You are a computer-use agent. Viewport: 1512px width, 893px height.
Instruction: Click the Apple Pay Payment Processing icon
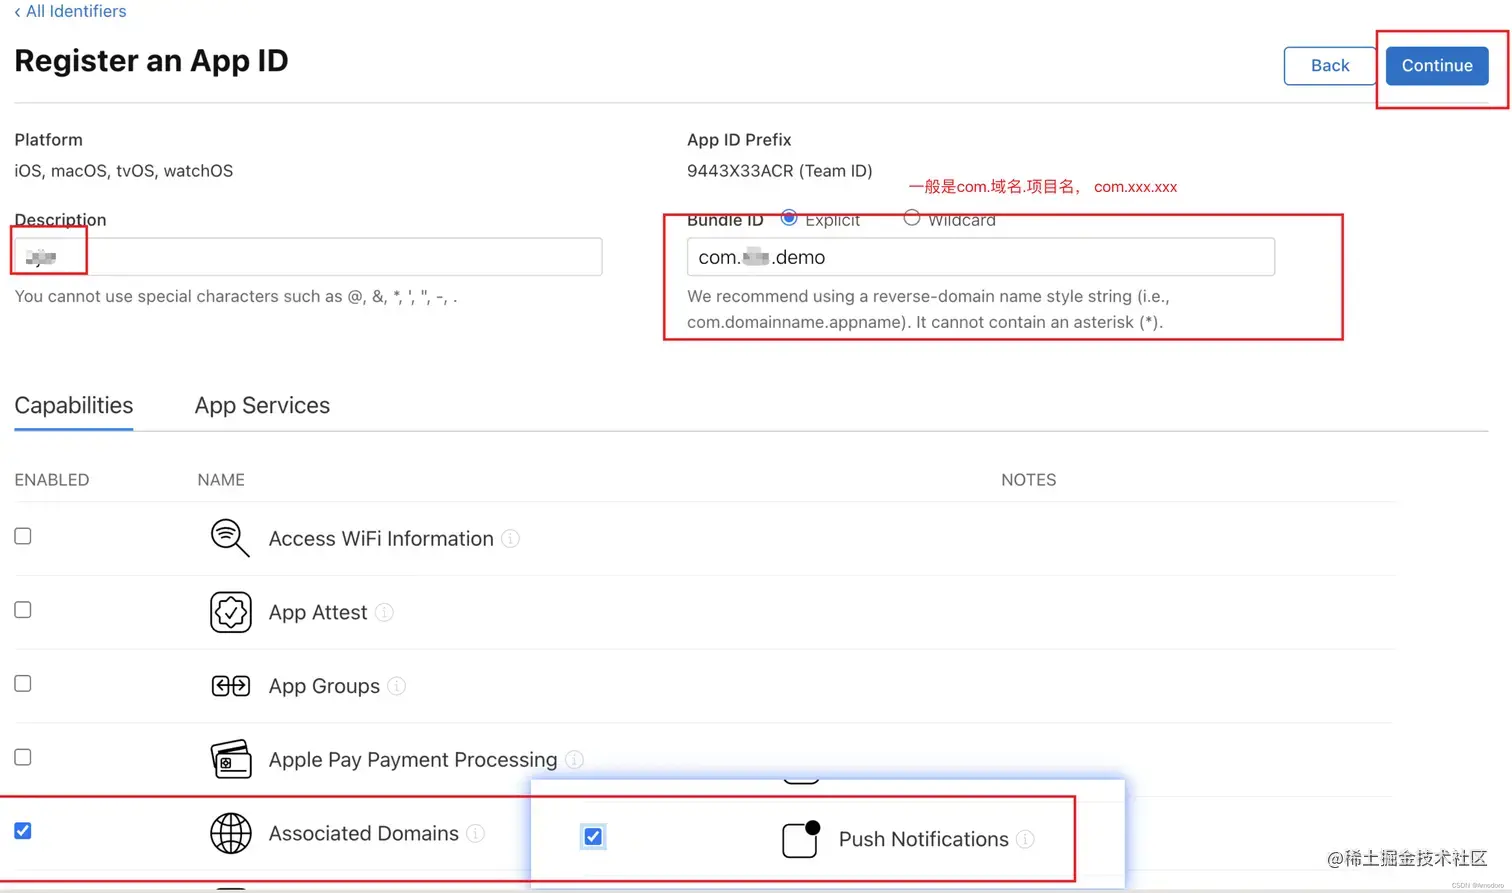(x=231, y=759)
